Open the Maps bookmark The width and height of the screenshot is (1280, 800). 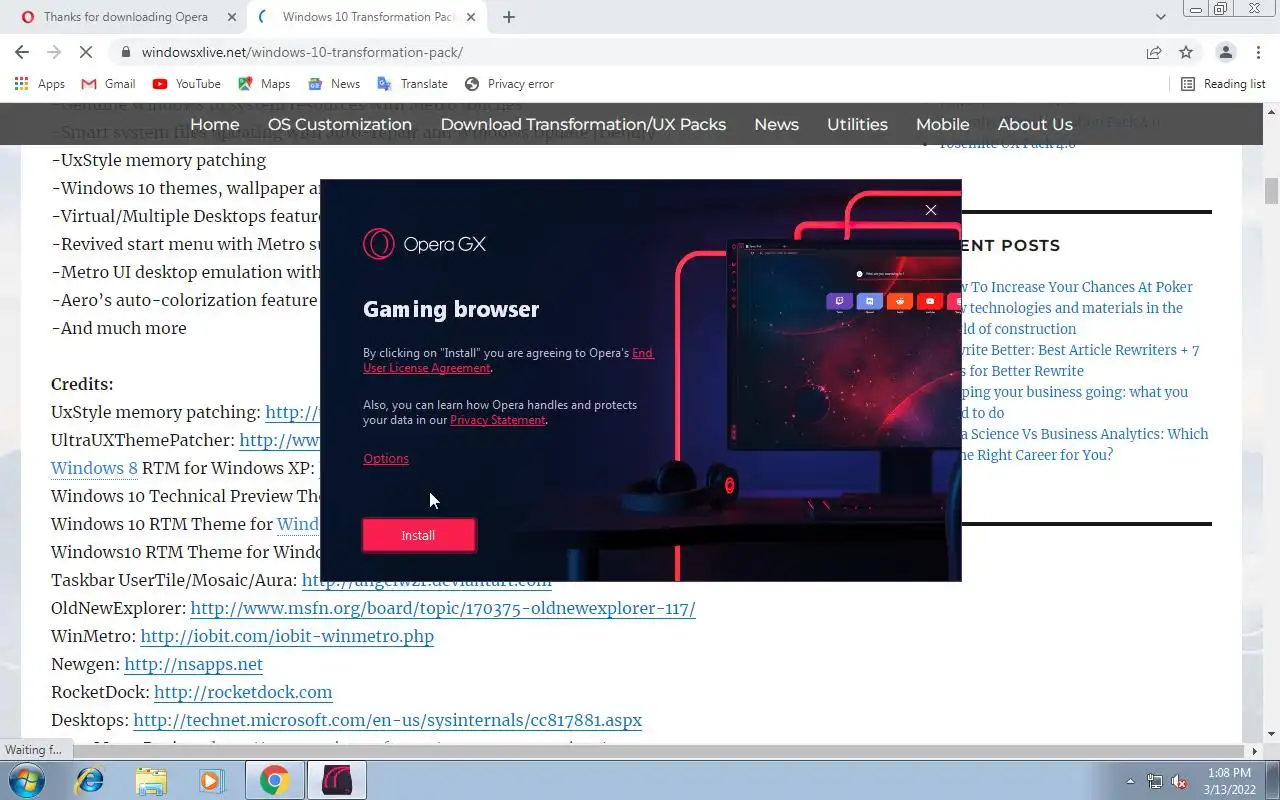pyautogui.click(x=264, y=84)
